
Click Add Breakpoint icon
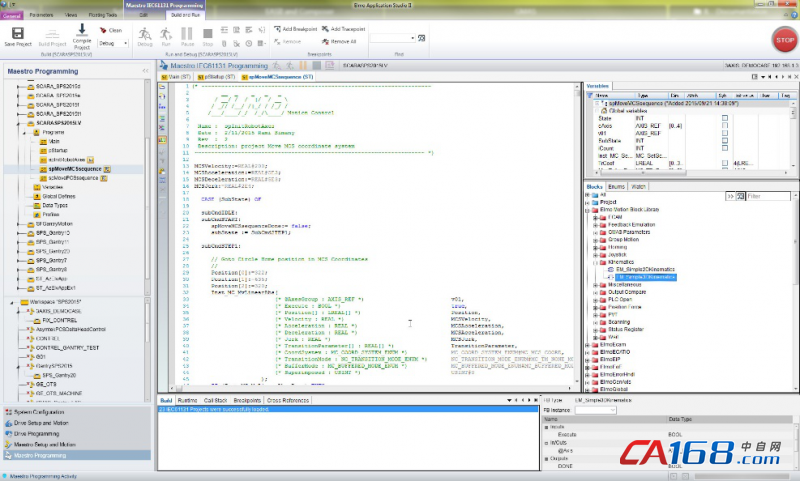pos(278,29)
